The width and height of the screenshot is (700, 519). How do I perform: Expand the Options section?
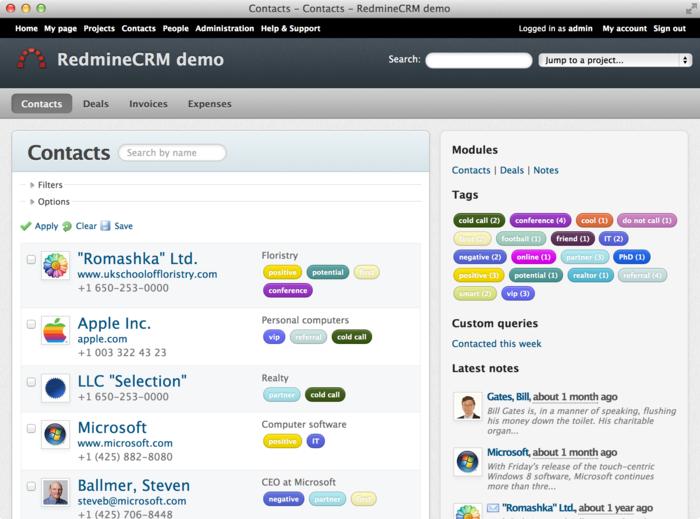click(x=50, y=202)
